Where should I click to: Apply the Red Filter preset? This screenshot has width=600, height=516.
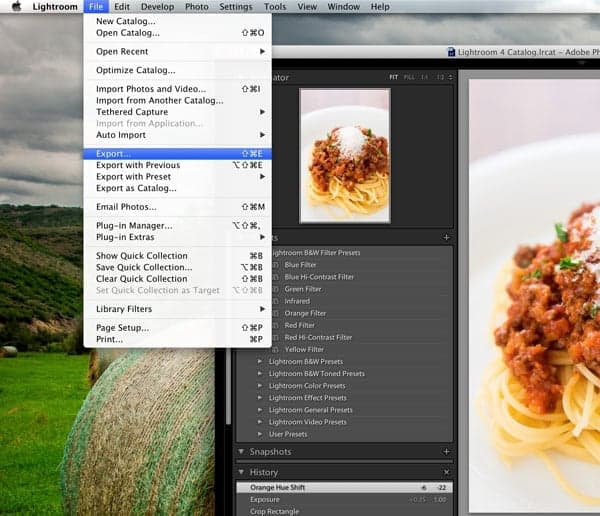pyautogui.click(x=299, y=325)
